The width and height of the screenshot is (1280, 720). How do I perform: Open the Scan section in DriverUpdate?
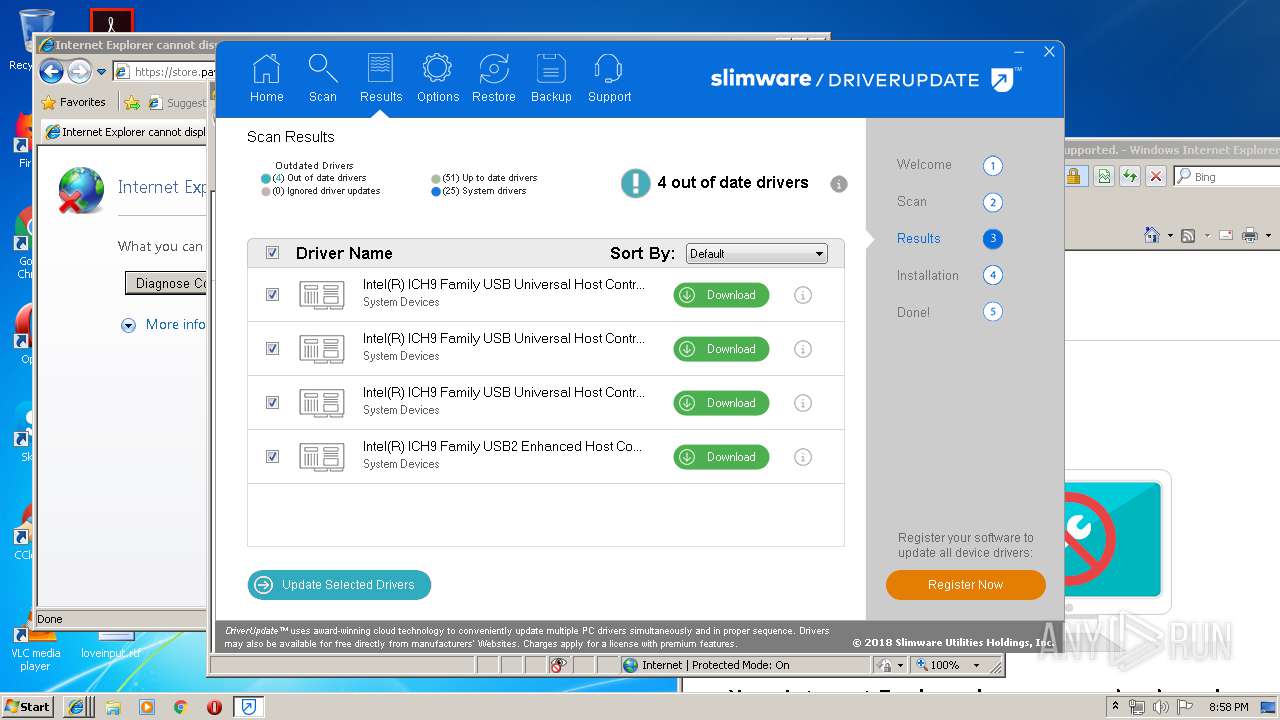click(x=322, y=79)
